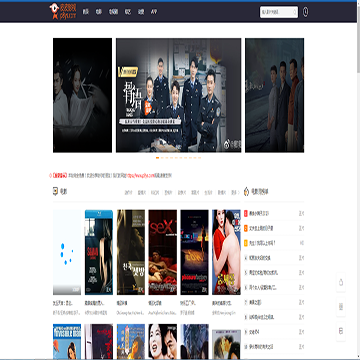Screen dimensions: 360x360
Task: Click the red URL link in notice bar
Action: tap(140, 175)
